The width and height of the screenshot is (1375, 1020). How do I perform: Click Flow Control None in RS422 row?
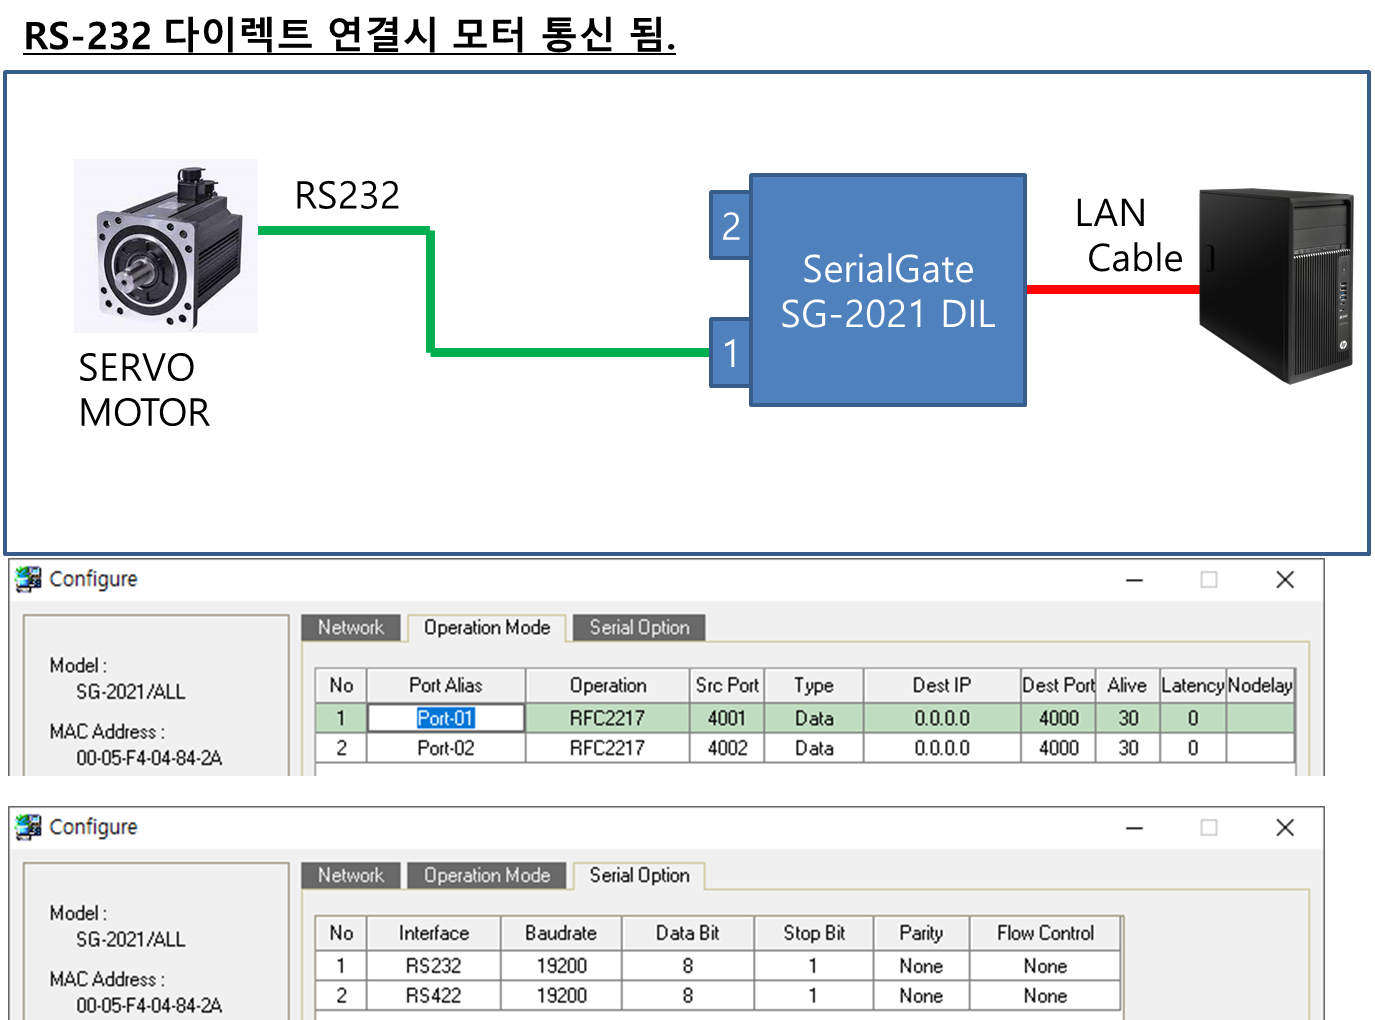pyautogui.click(x=1045, y=996)
